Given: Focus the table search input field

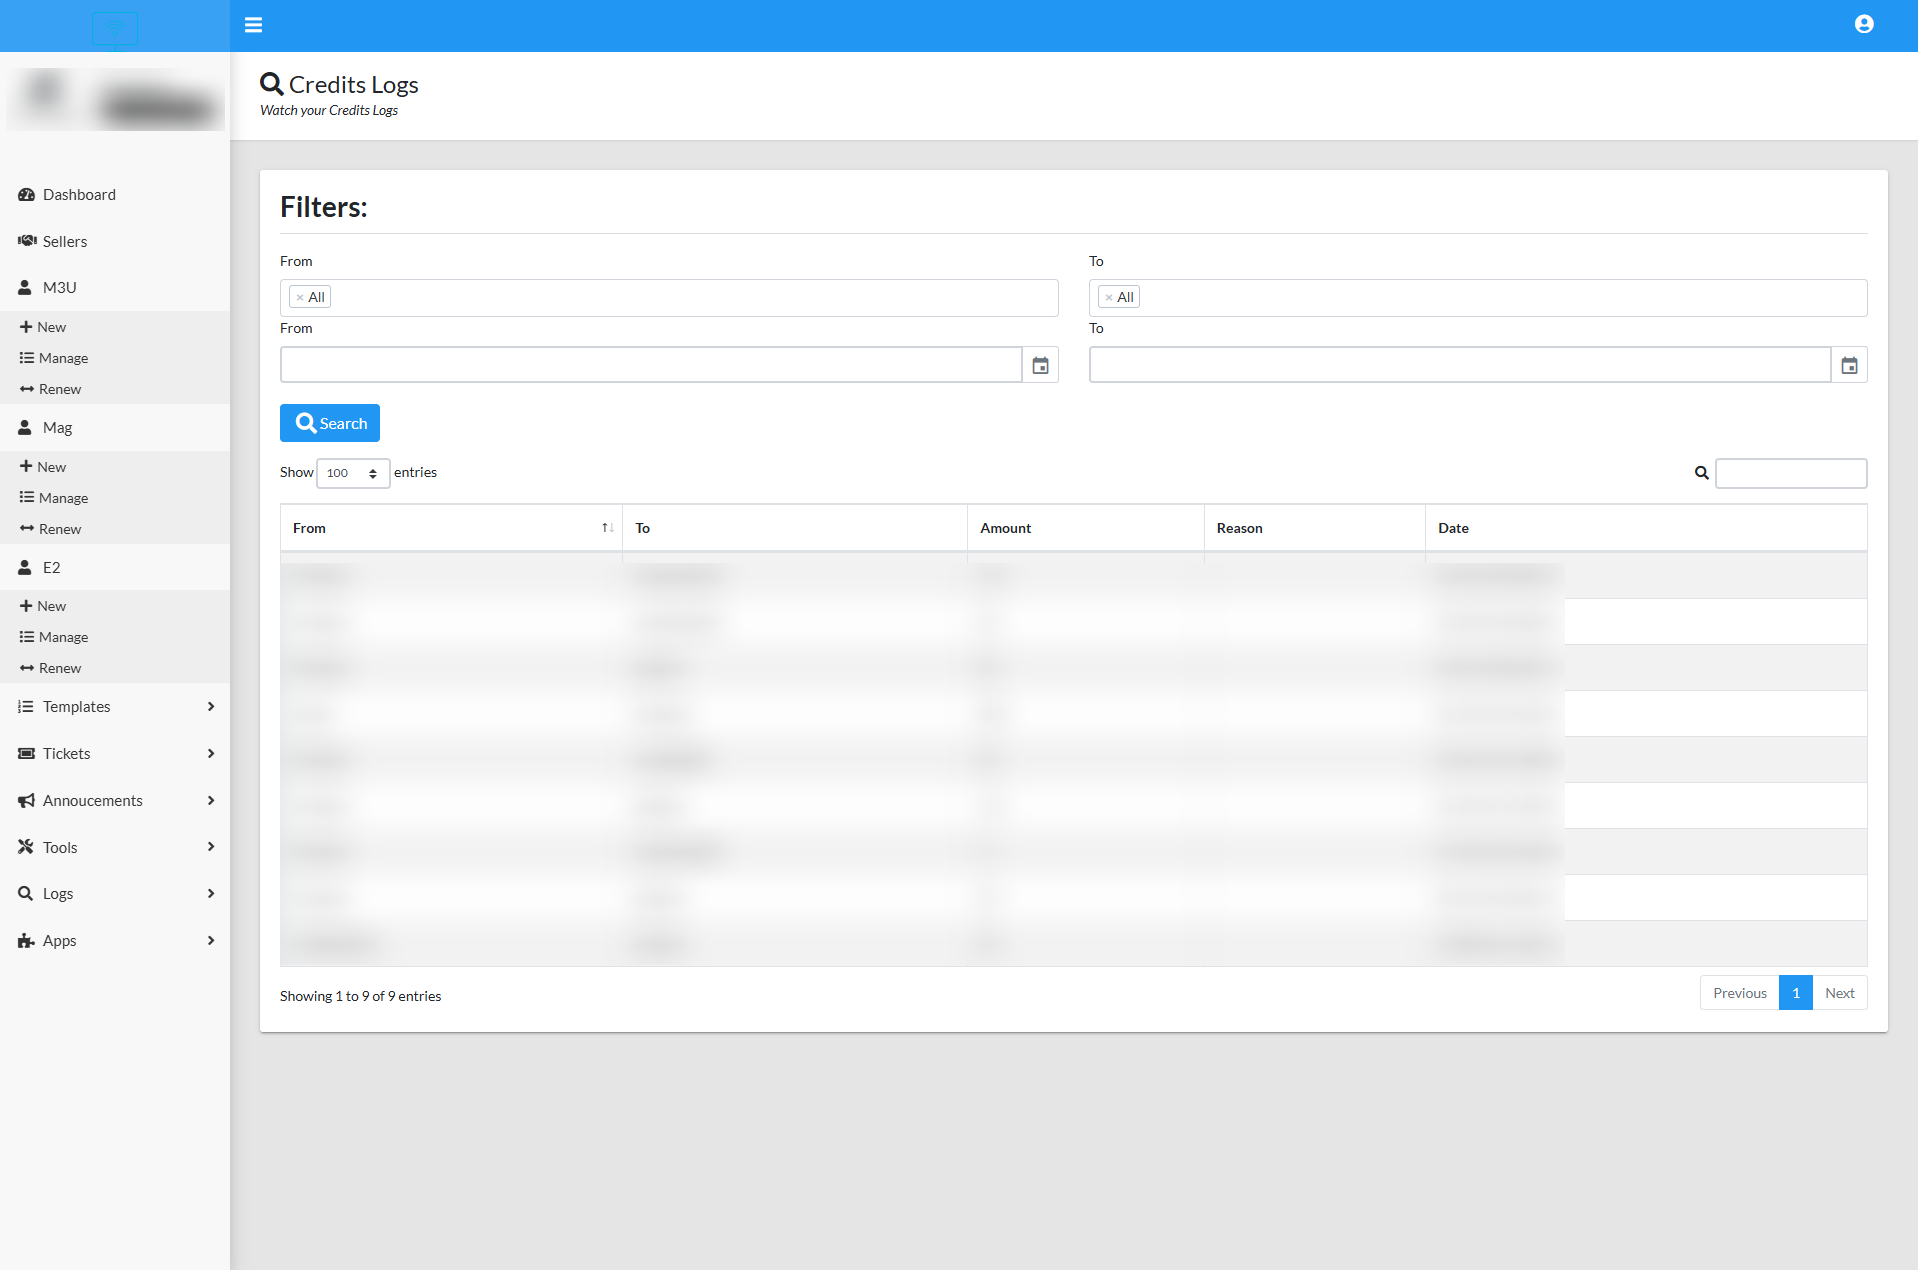Looking at the screenshot, I should [1790, 473].
